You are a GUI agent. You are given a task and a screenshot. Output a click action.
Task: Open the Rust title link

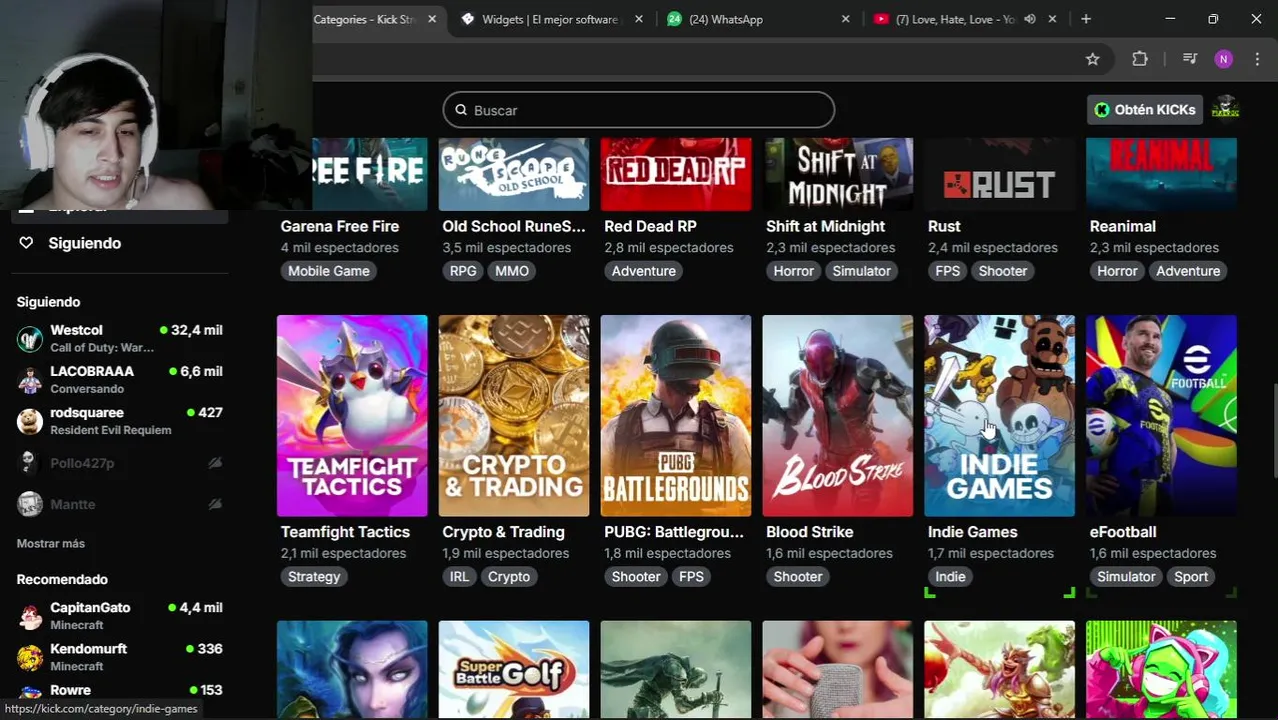(x=944, y=226)
